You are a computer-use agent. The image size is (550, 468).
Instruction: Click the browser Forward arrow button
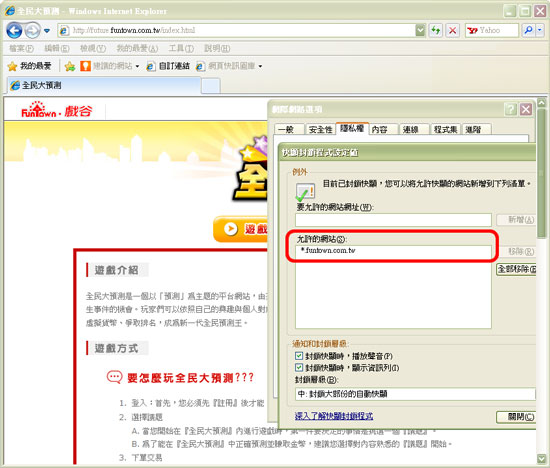point(33,31)
